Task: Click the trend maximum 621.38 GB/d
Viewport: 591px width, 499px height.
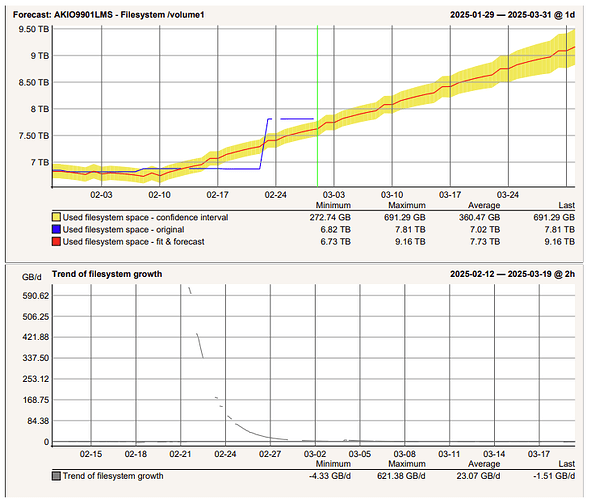Action: click(401, 476)
